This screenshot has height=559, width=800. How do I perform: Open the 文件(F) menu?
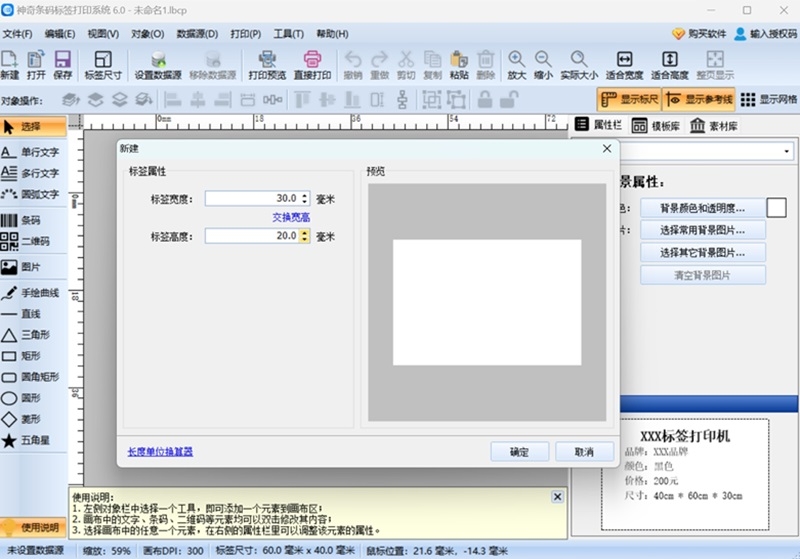coord(17,34)
